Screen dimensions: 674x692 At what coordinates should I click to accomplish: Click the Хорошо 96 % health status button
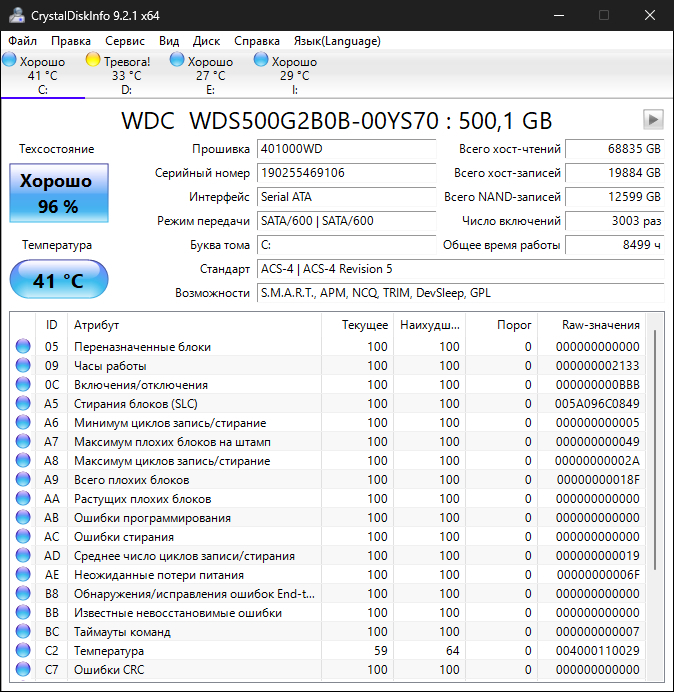tap(58, 194)
